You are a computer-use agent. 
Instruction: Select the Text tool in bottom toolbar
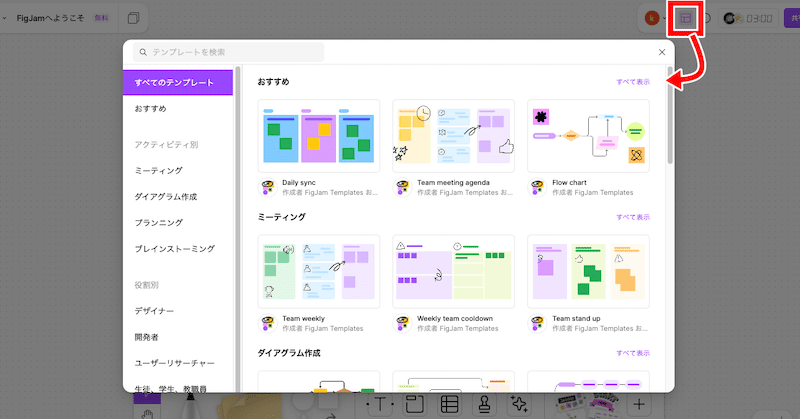click(x=382, y=403)
